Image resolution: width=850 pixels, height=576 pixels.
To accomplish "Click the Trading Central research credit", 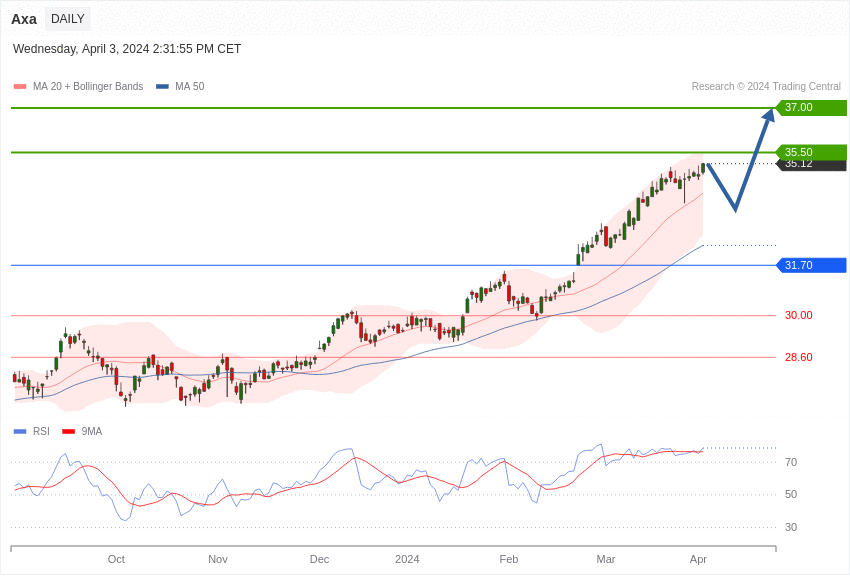I will point(766,87).
